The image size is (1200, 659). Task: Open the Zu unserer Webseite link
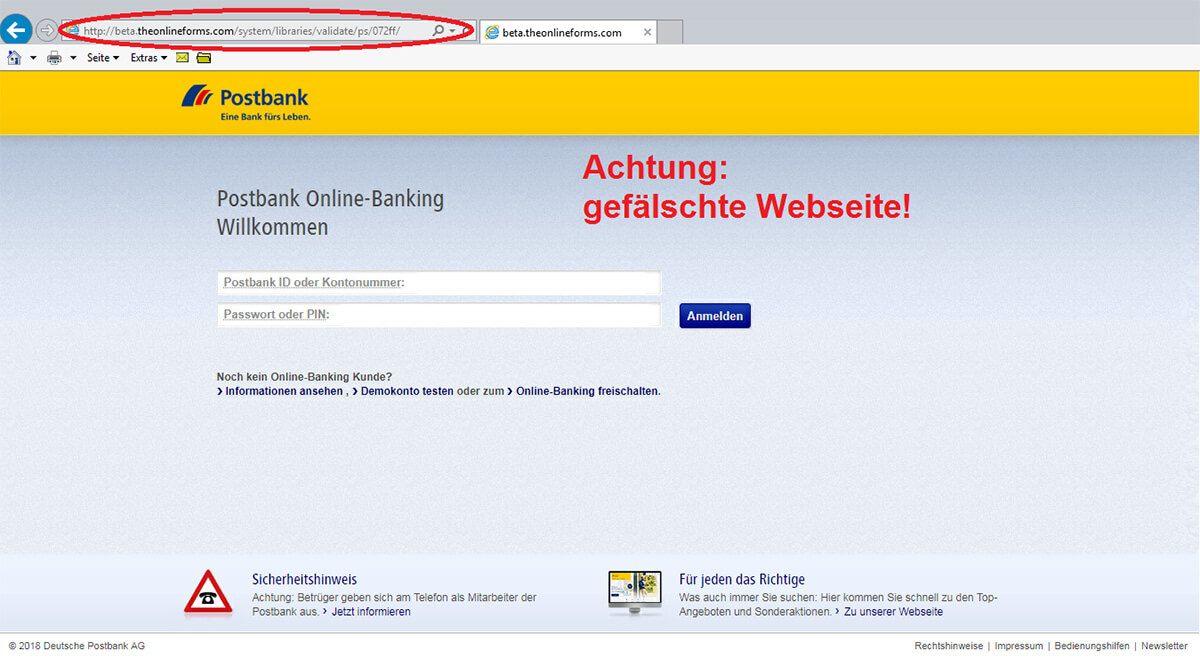[893, 612]
